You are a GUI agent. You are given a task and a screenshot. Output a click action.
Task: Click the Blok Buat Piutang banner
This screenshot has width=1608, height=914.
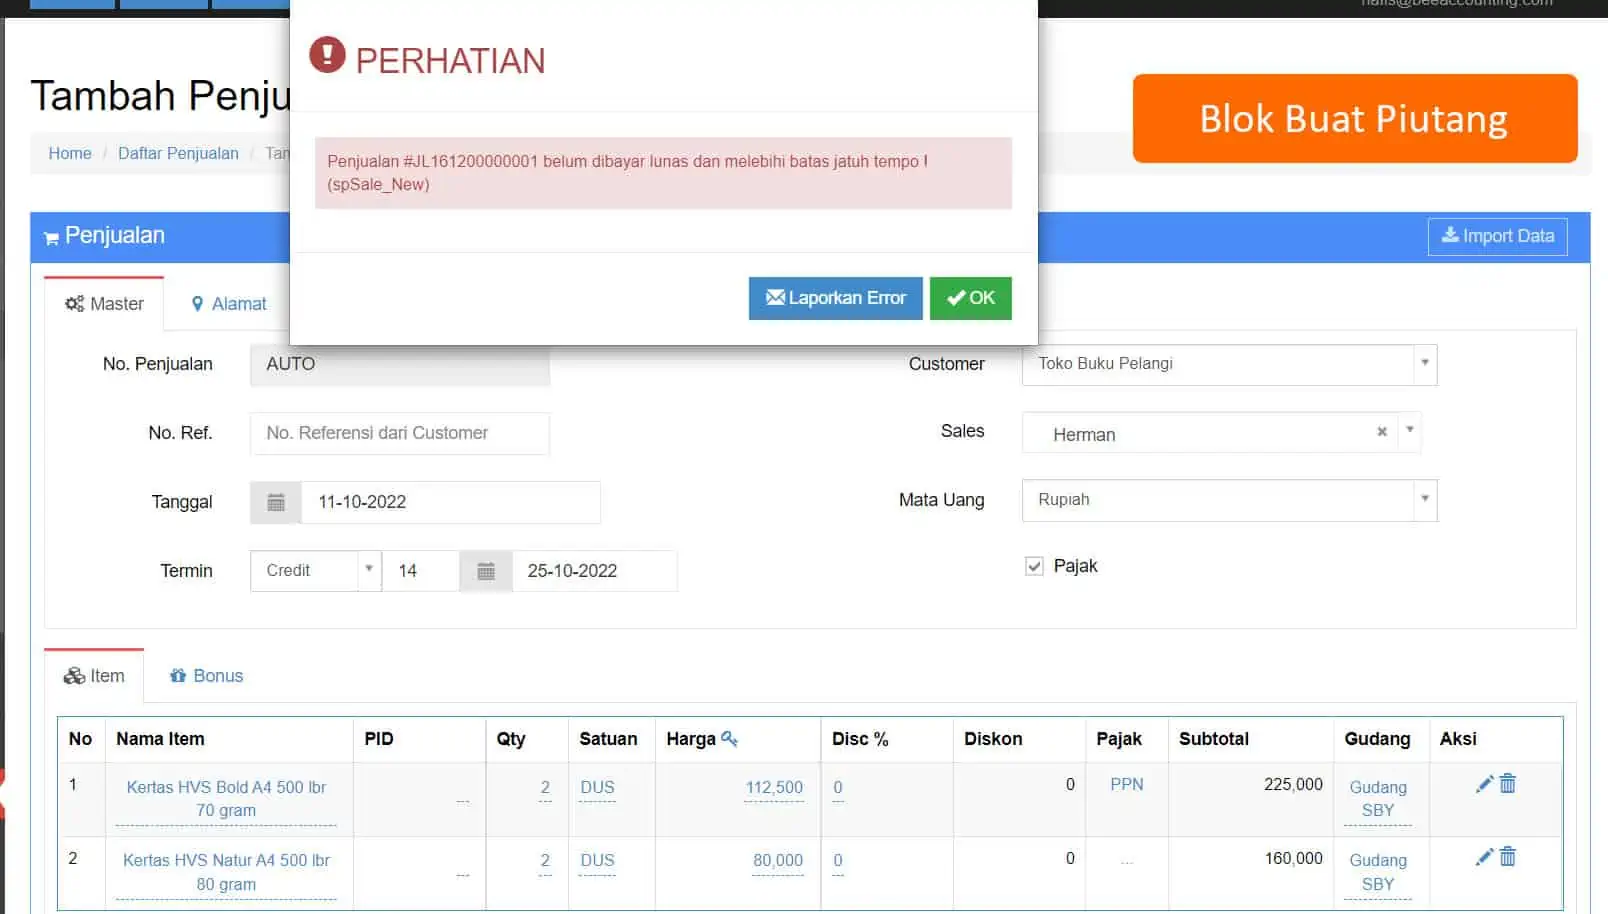click(1355, 118)
